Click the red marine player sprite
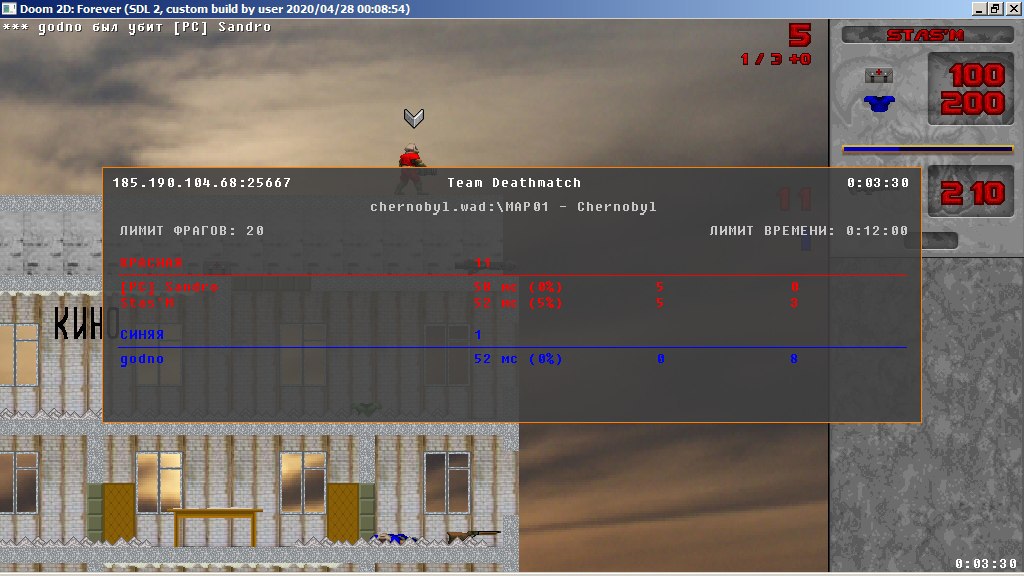The height and width of the screenshot is (576, 1024). tap(413, 168)
